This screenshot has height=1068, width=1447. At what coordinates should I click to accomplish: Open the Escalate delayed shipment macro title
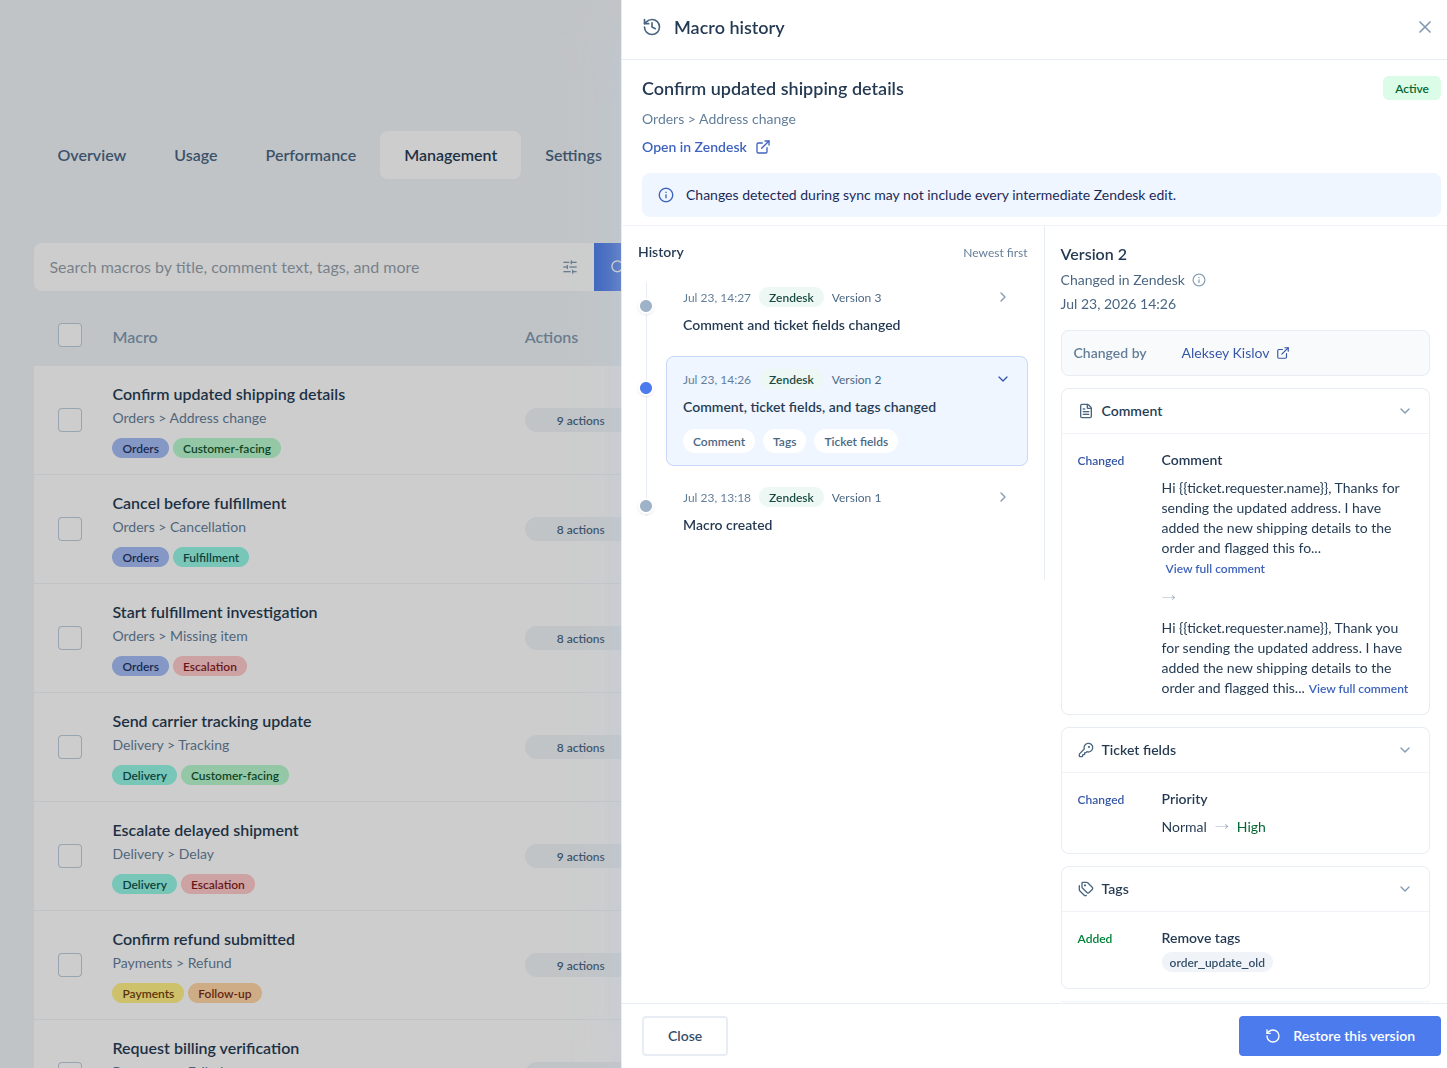(x=206, y=831)
